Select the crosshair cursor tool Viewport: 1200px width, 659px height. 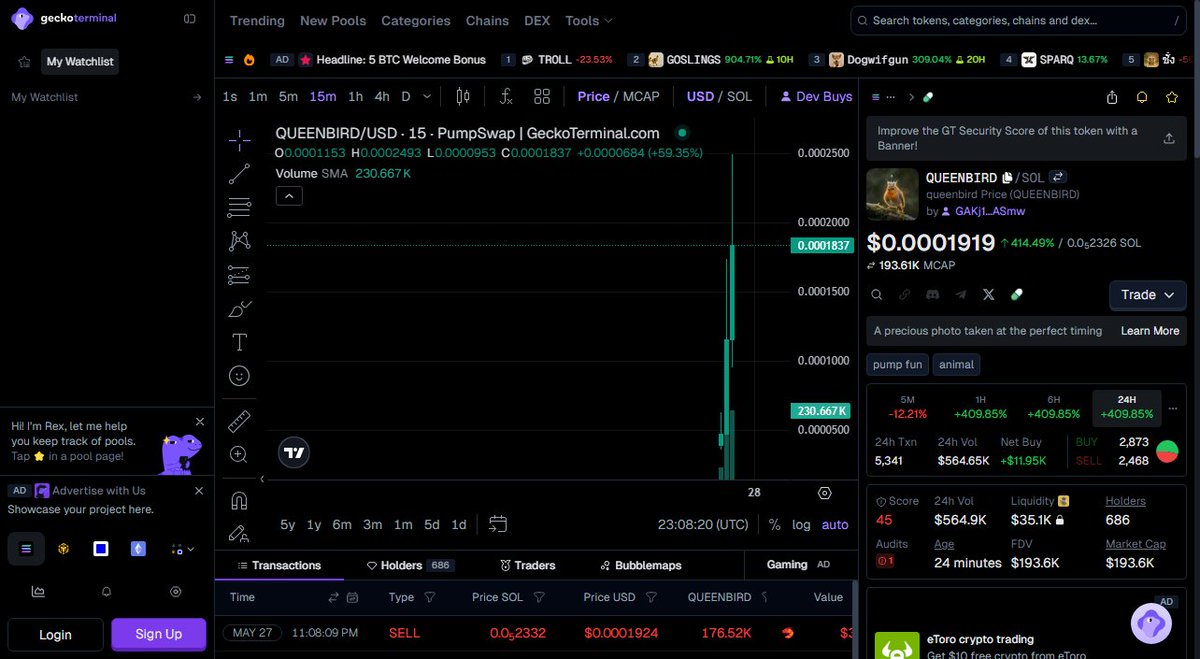tap(239, 140)
